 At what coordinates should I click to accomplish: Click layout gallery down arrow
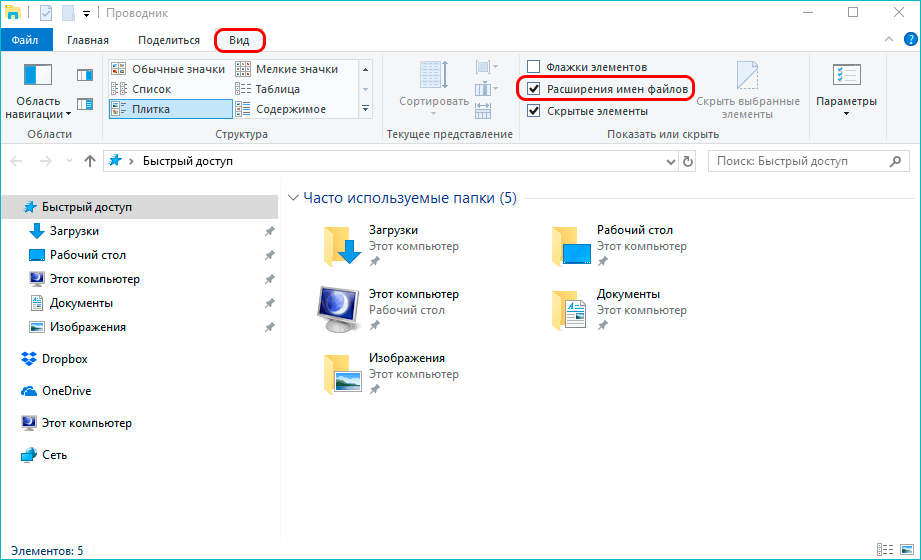click(x=365, y=89)
